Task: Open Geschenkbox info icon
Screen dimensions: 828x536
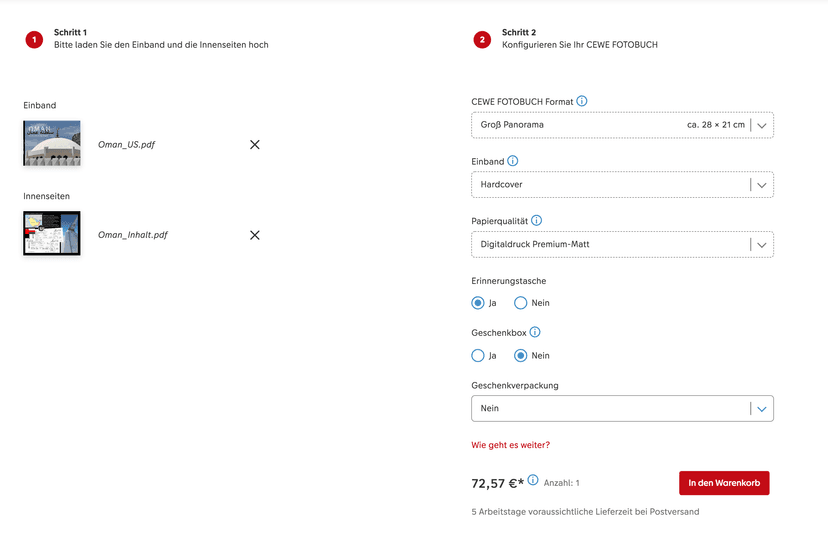Action: 535,332
